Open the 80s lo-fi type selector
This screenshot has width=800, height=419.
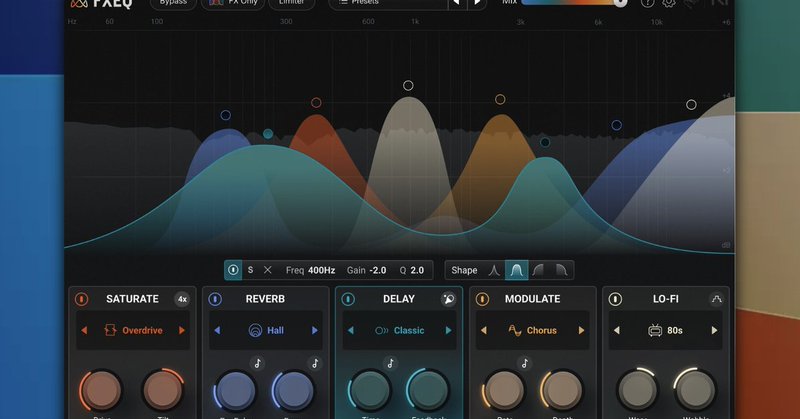665,331
